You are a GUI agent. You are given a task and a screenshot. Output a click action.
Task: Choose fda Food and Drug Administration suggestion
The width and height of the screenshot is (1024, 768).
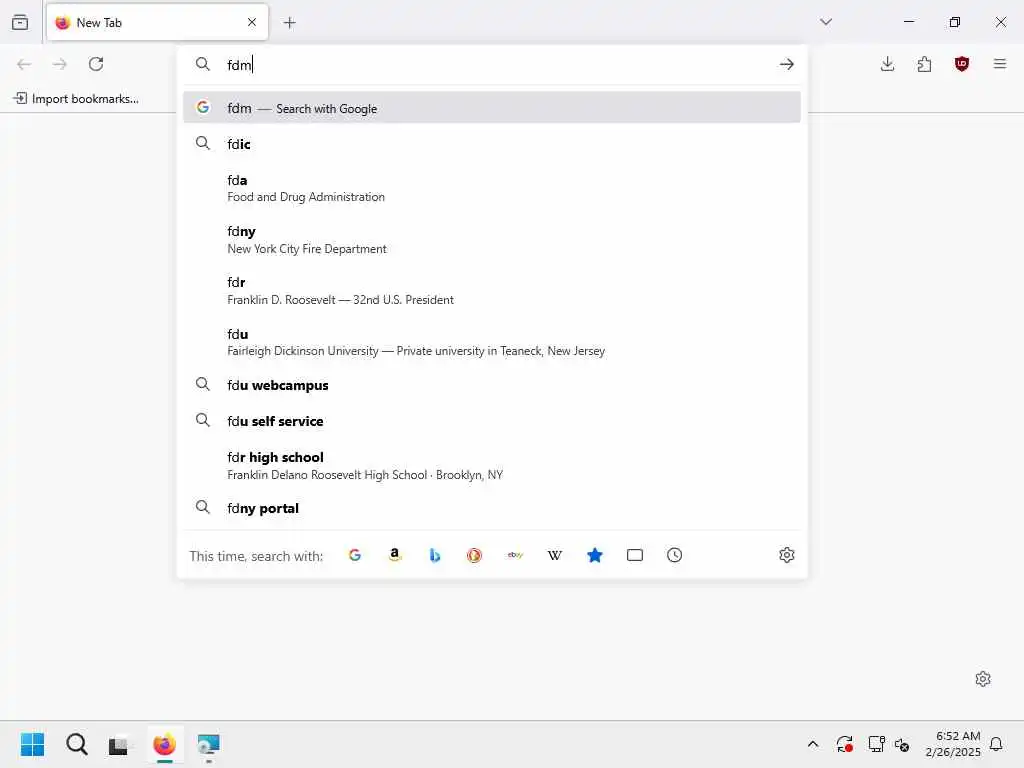(492, 188)
